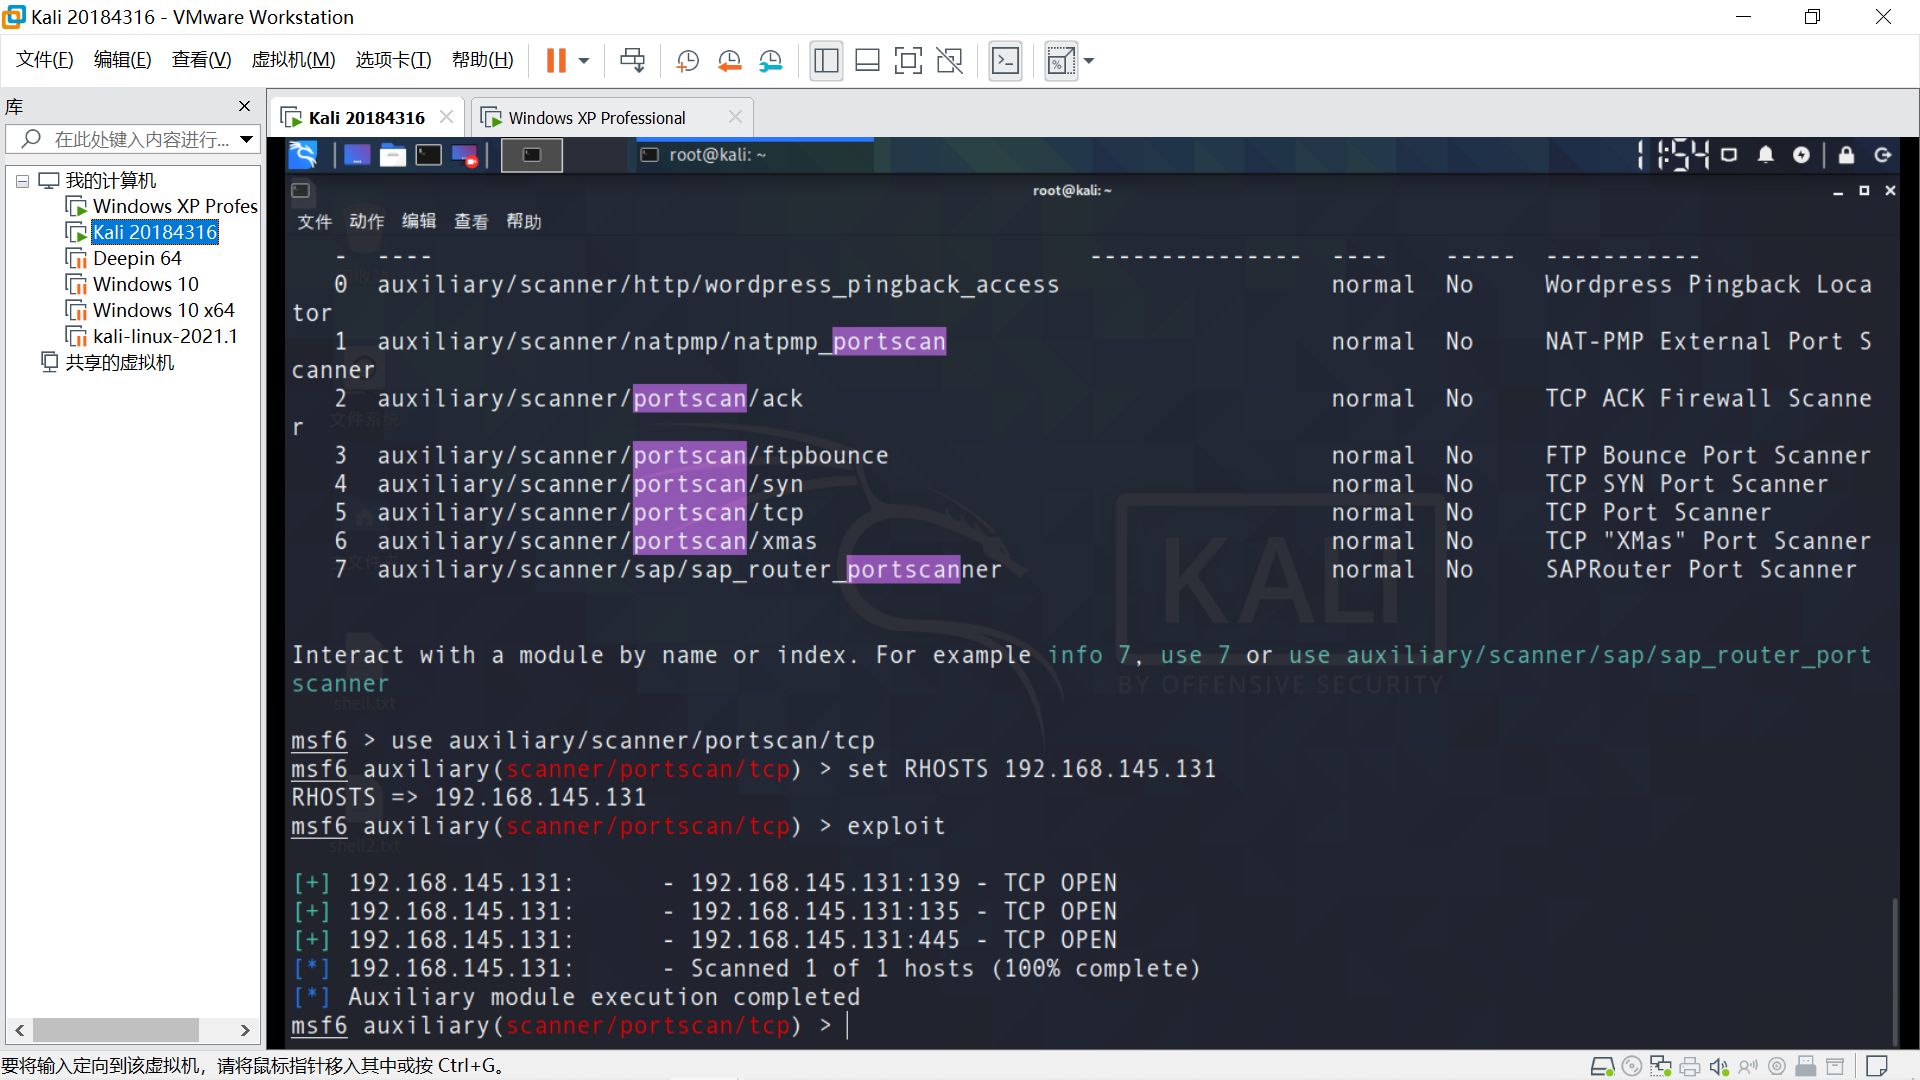Click the Kali notification bell icon
This screenshot has width=1920, height=1080.
(1765, 155)
